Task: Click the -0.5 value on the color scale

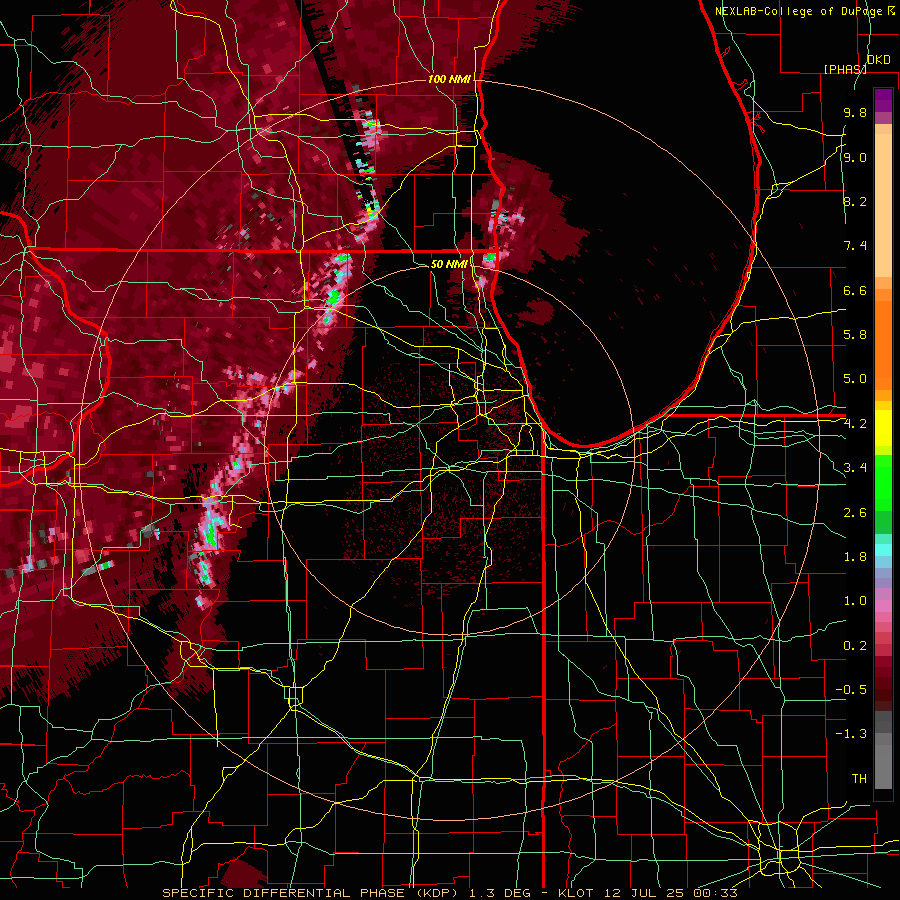Action: click(x=851, y=690)
